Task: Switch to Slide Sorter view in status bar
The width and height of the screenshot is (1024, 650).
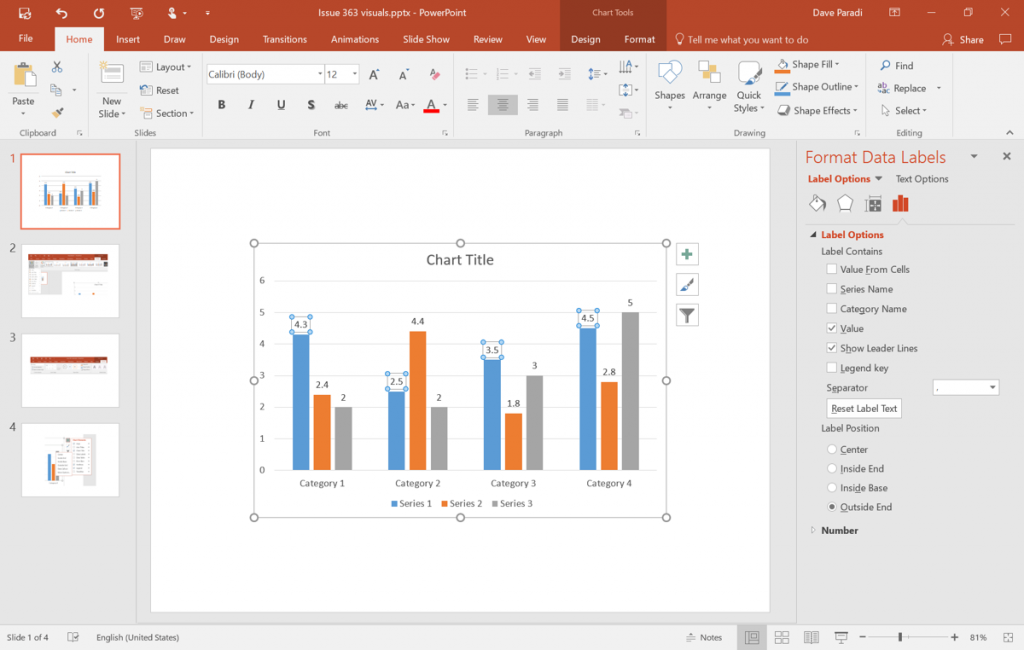Action: (782, 637)
